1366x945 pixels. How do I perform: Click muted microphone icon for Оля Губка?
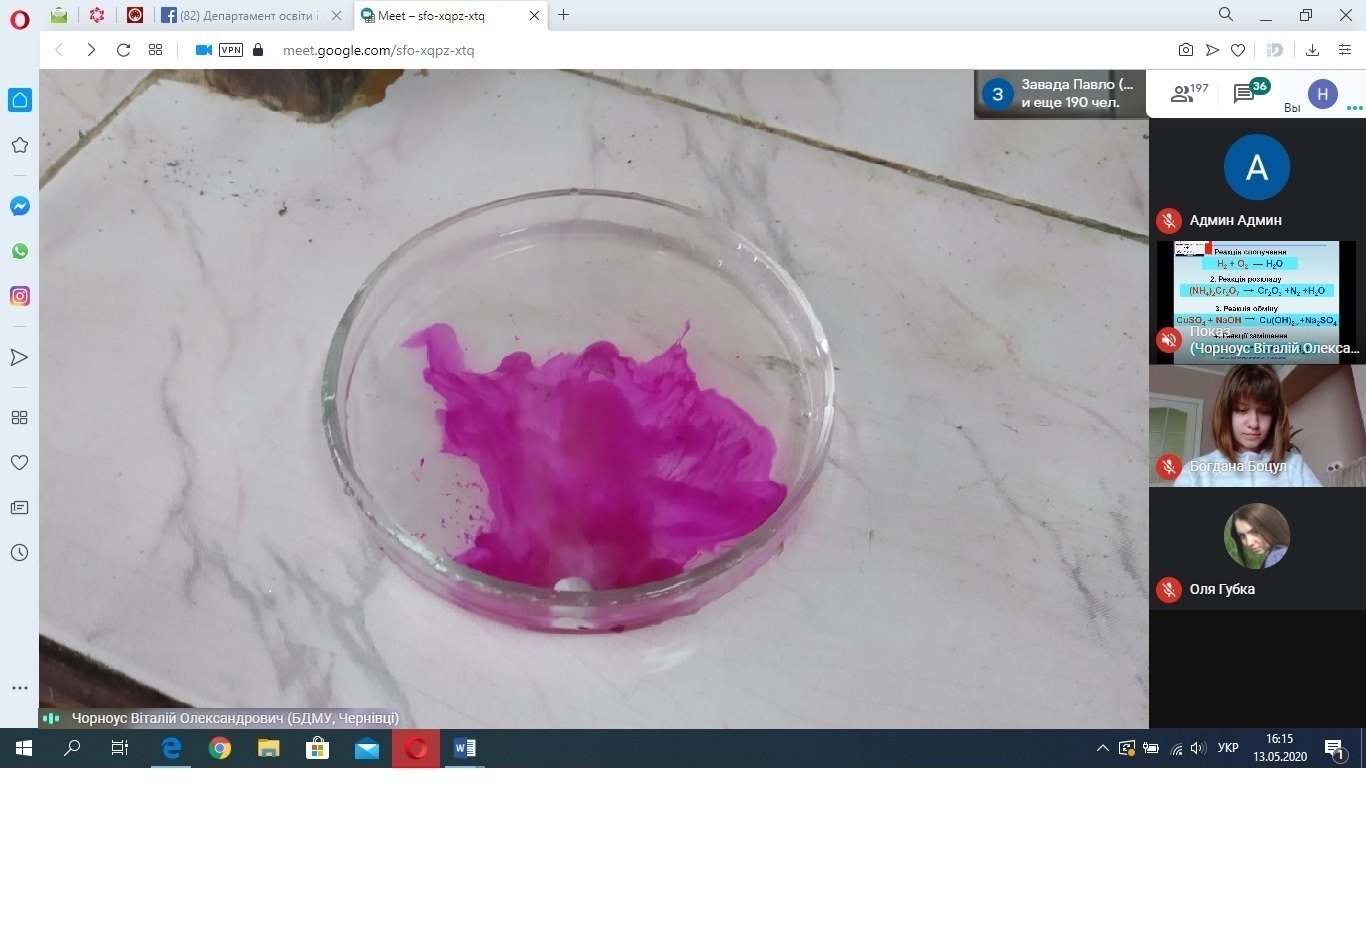pyautogui.click(x=1168, y=590)
